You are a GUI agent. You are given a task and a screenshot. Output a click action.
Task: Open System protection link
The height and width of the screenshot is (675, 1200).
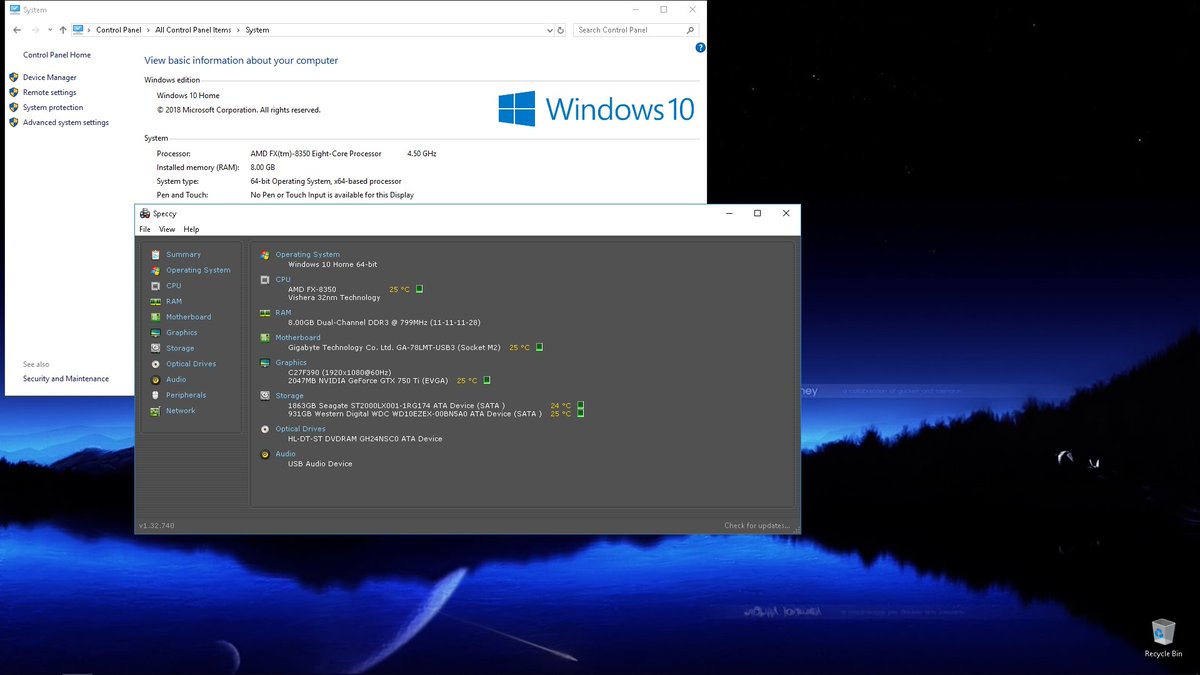tap(53, 107)
